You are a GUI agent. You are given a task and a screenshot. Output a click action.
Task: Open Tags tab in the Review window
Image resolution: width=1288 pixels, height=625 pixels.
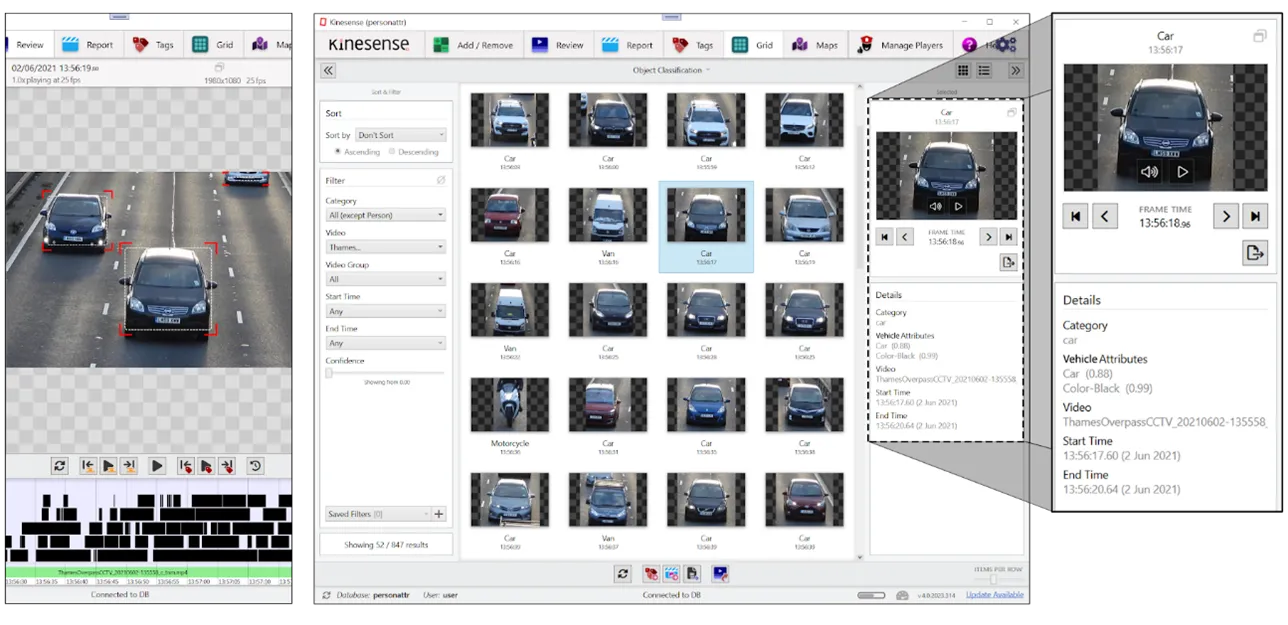click(153, 44)
